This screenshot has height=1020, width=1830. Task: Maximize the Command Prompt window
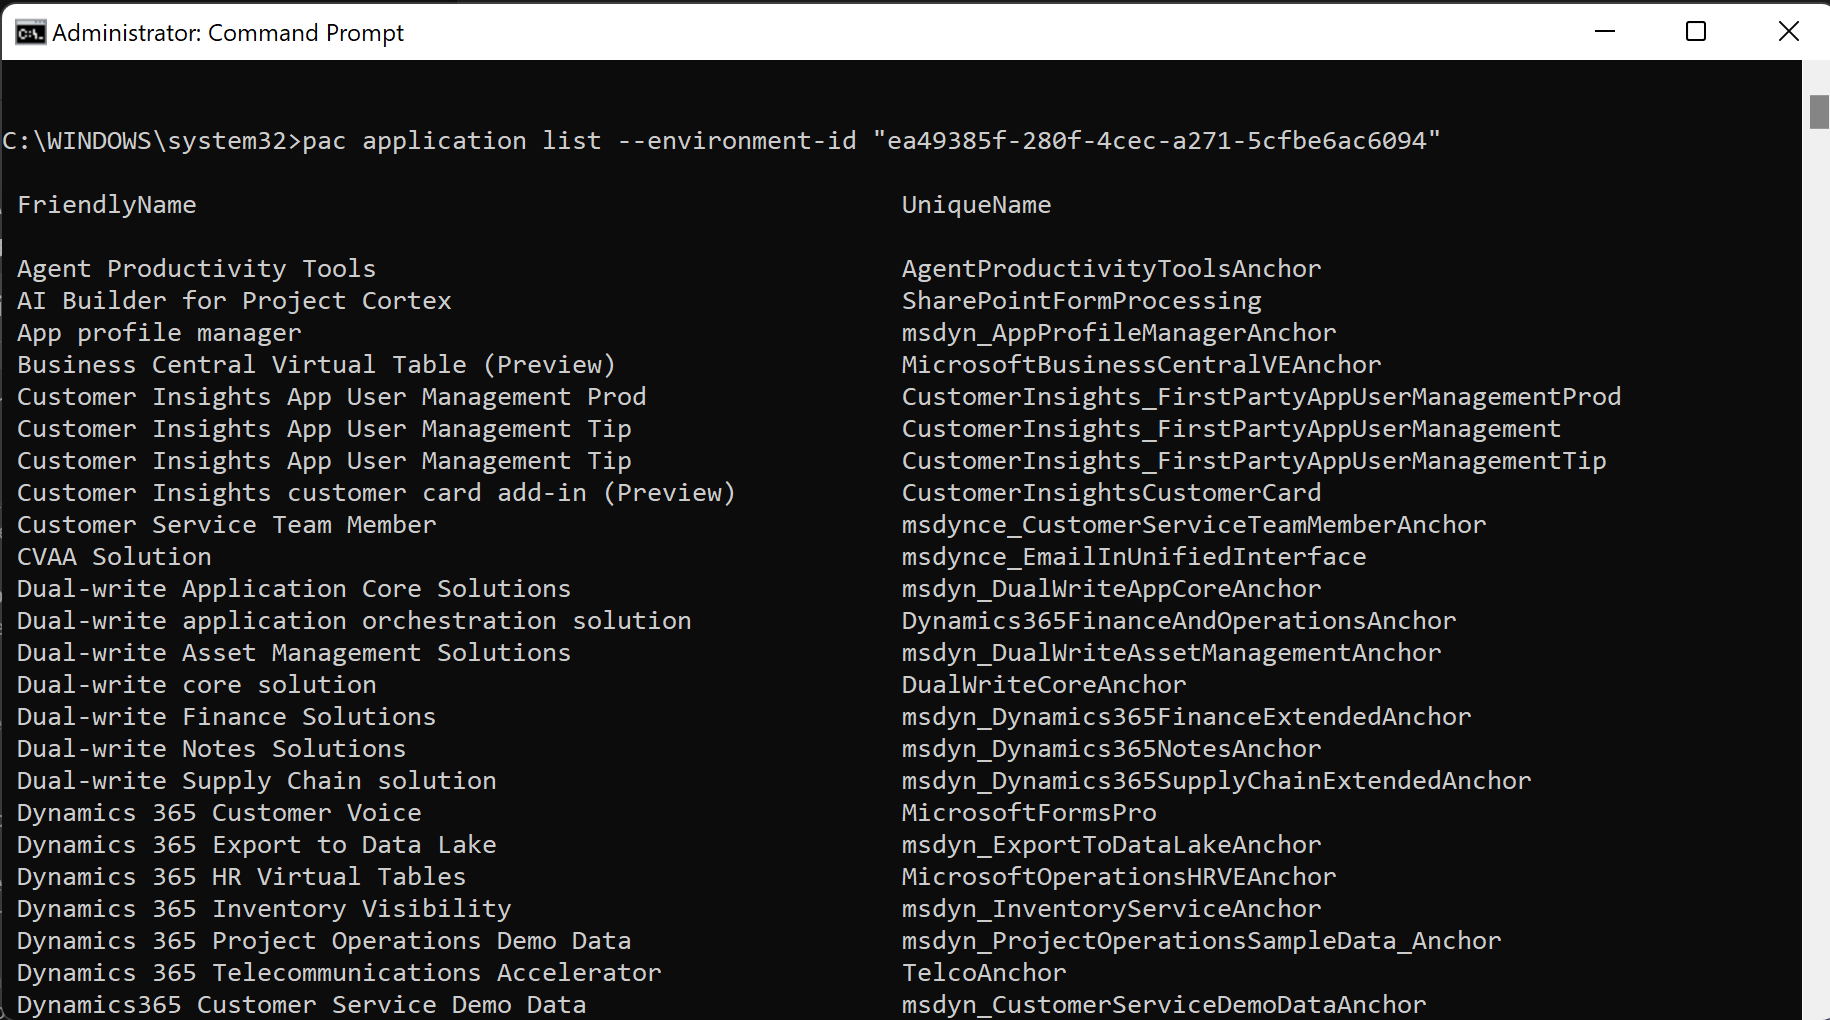tap(1696, 32)
